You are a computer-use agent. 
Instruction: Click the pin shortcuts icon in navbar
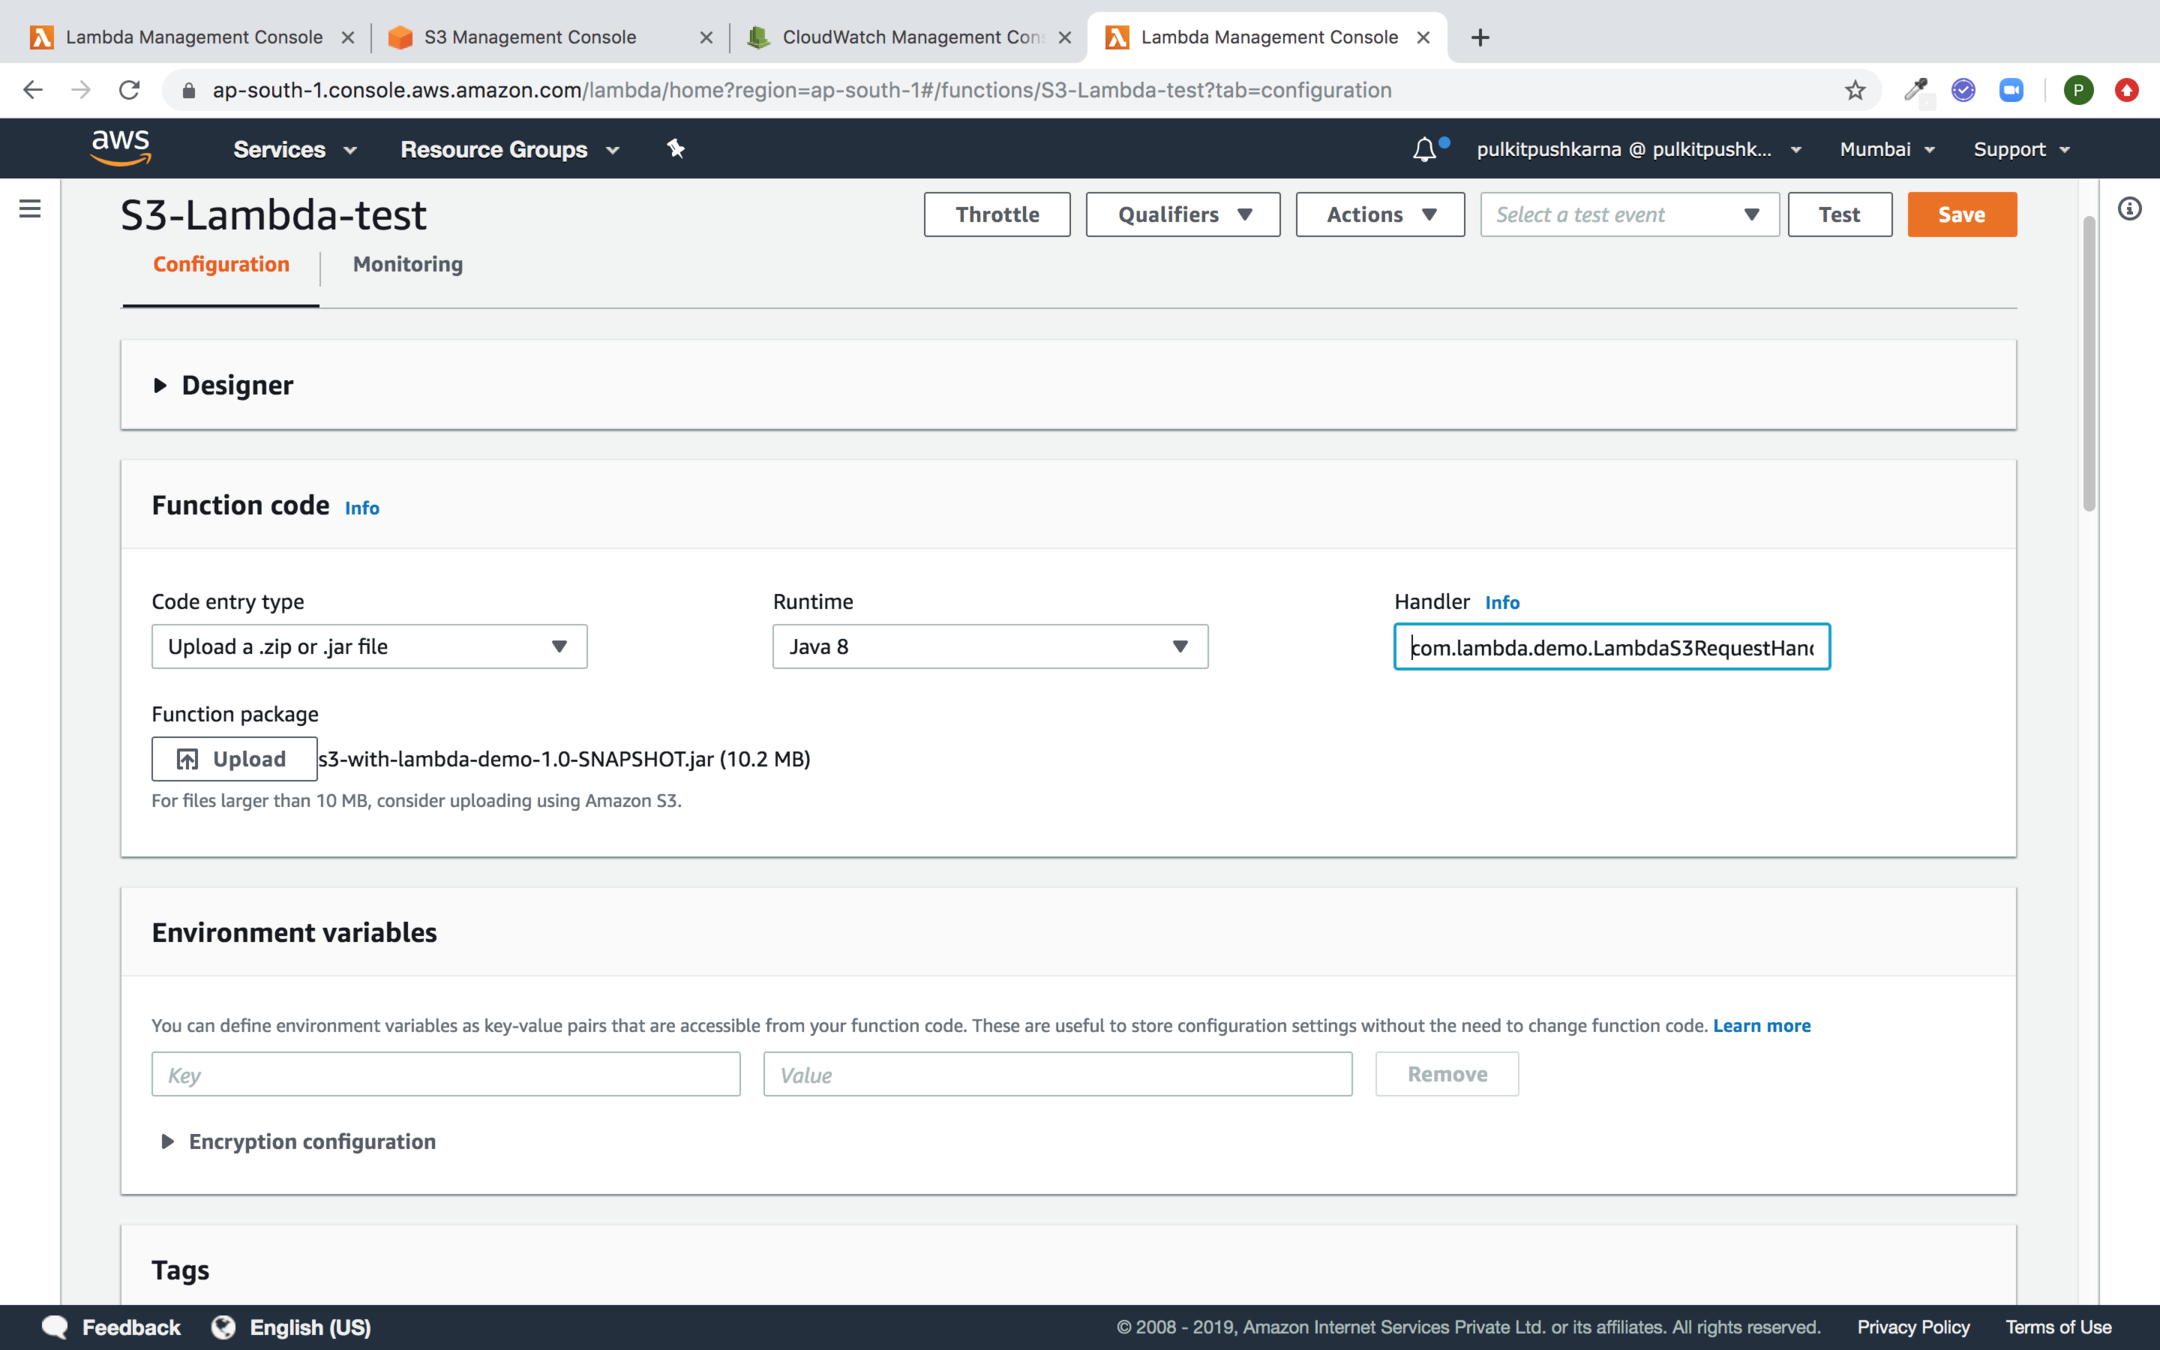(676, 149)
